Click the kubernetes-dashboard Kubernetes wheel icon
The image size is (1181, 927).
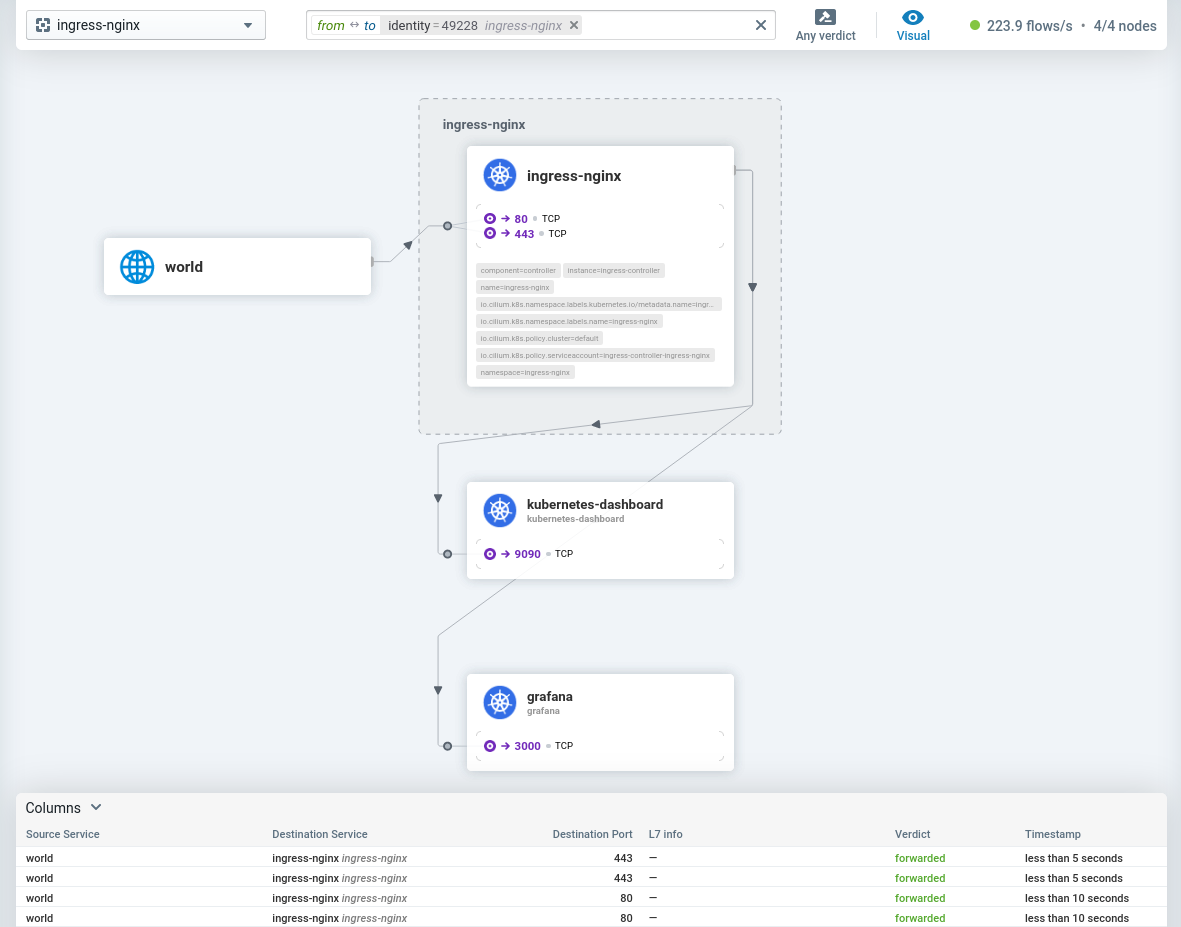tap(499, 511)
